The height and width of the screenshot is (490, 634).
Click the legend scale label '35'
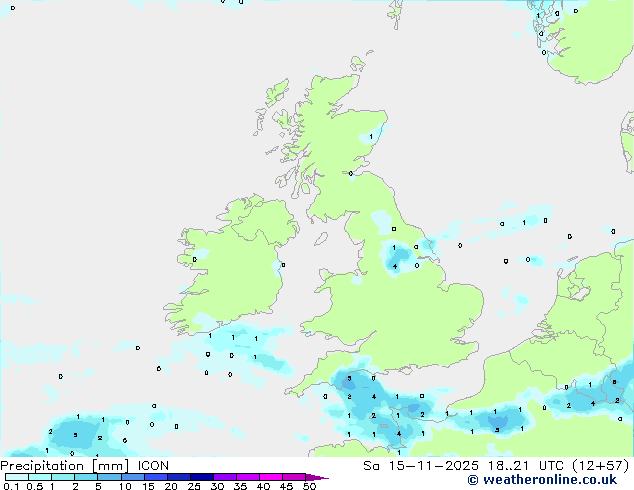240,486
